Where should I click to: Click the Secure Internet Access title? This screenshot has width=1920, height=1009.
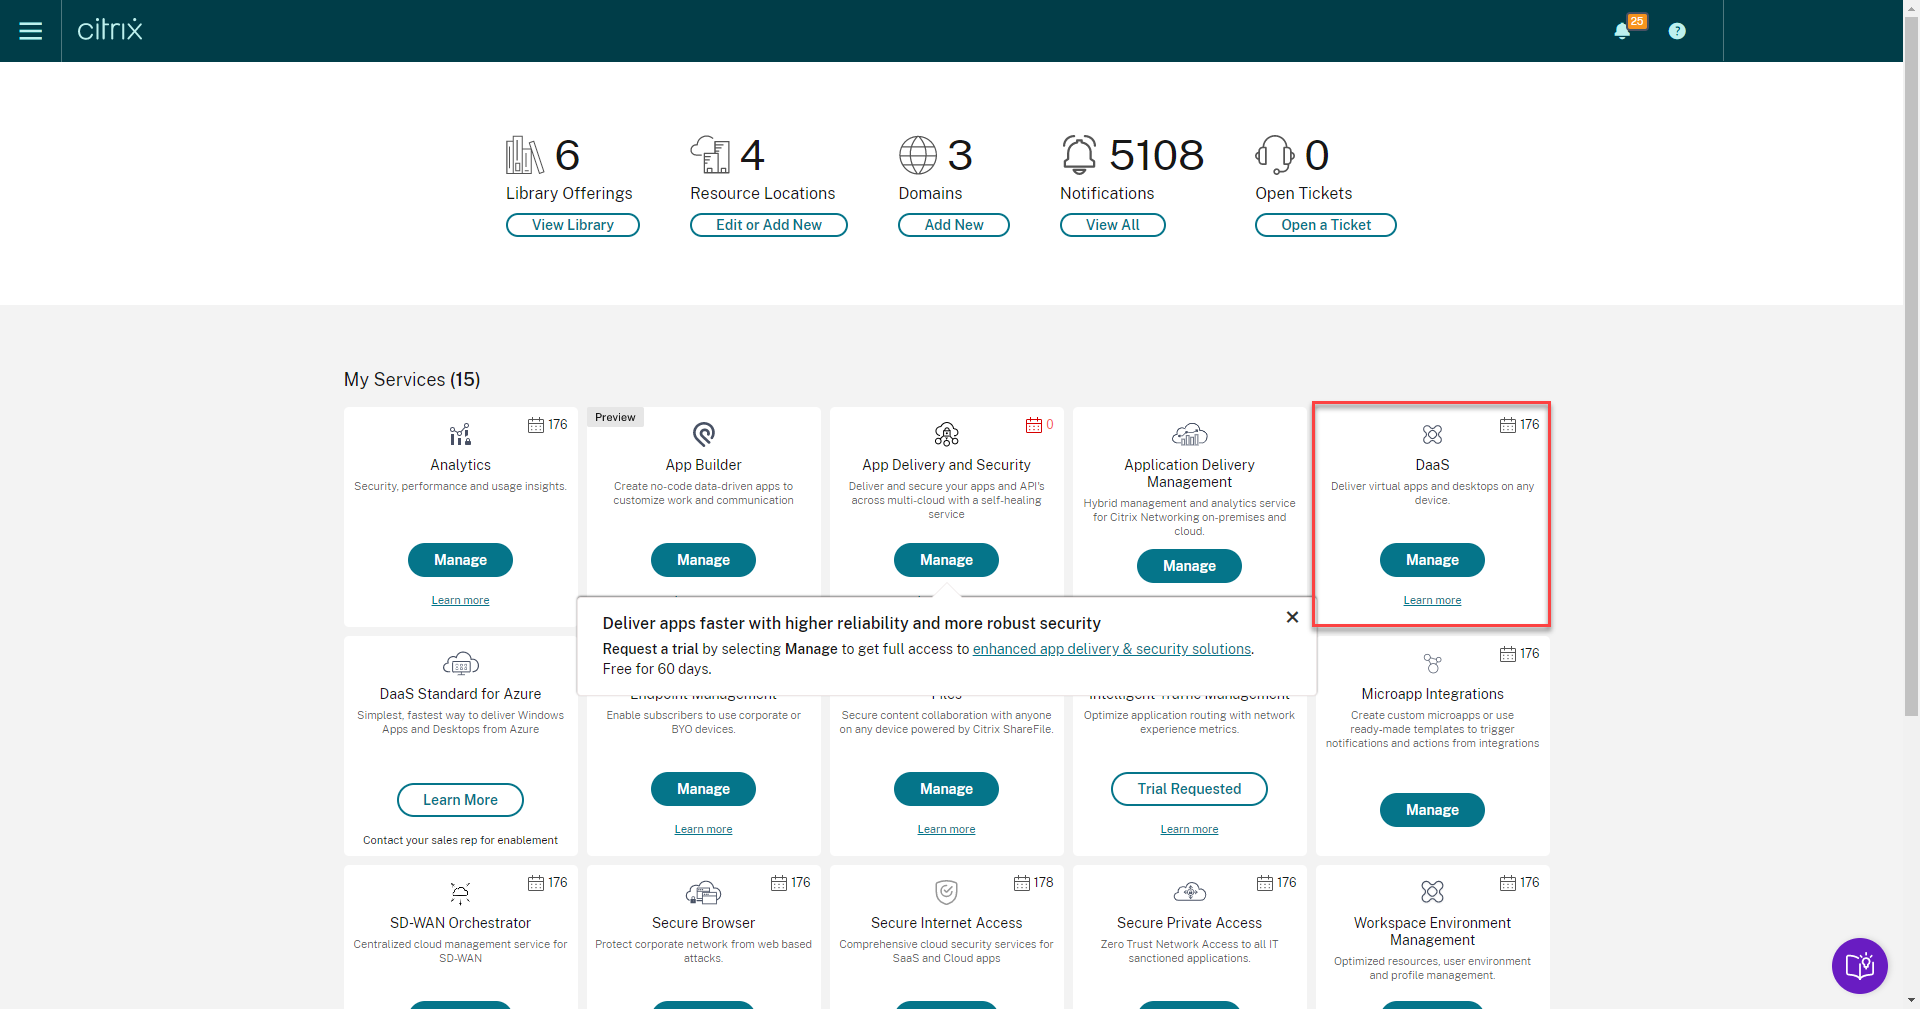coord(947,923)
